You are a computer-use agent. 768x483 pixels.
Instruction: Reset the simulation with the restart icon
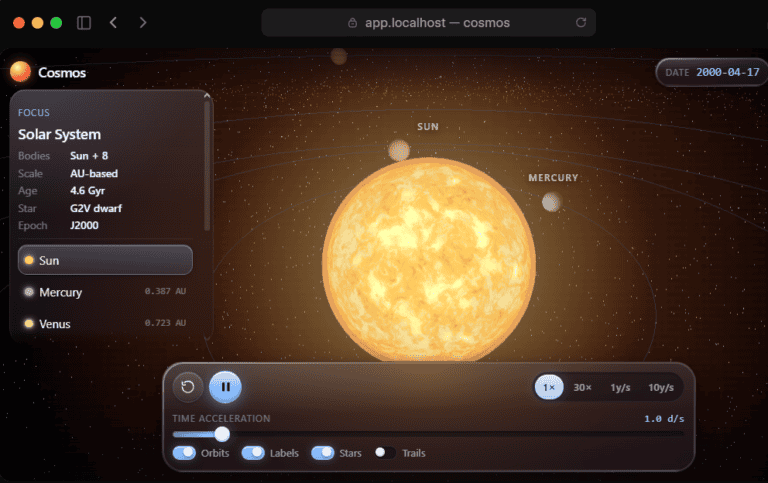[188, 387]
